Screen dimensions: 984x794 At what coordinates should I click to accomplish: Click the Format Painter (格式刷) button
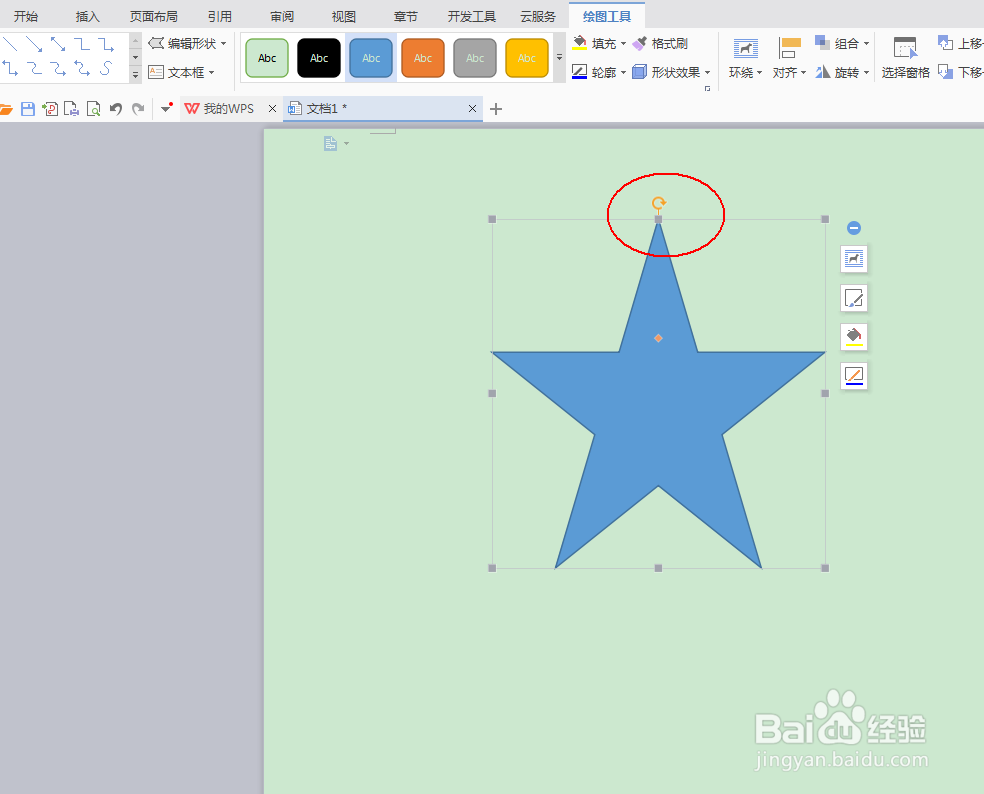pyautogui.click(x=660, y=43)
